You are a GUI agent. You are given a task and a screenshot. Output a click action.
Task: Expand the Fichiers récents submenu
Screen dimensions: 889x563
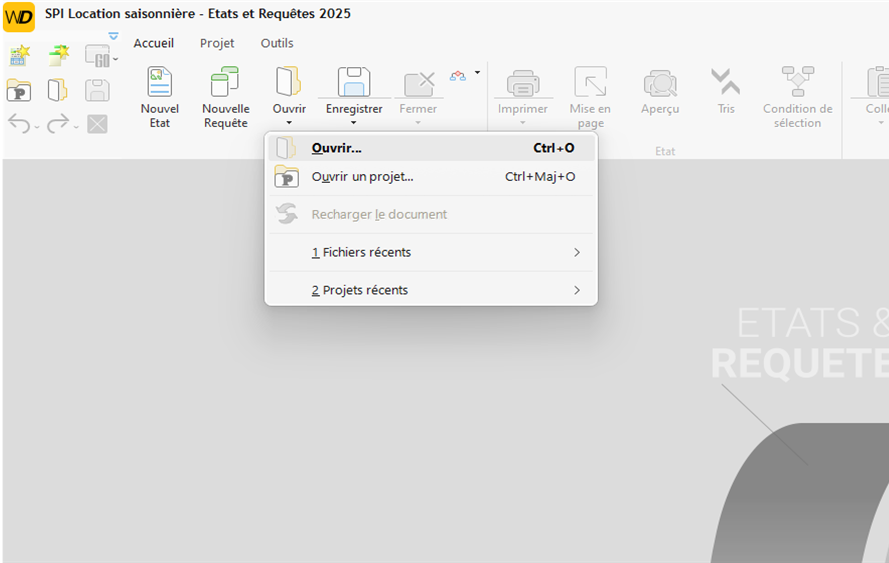tap(576, 253)
